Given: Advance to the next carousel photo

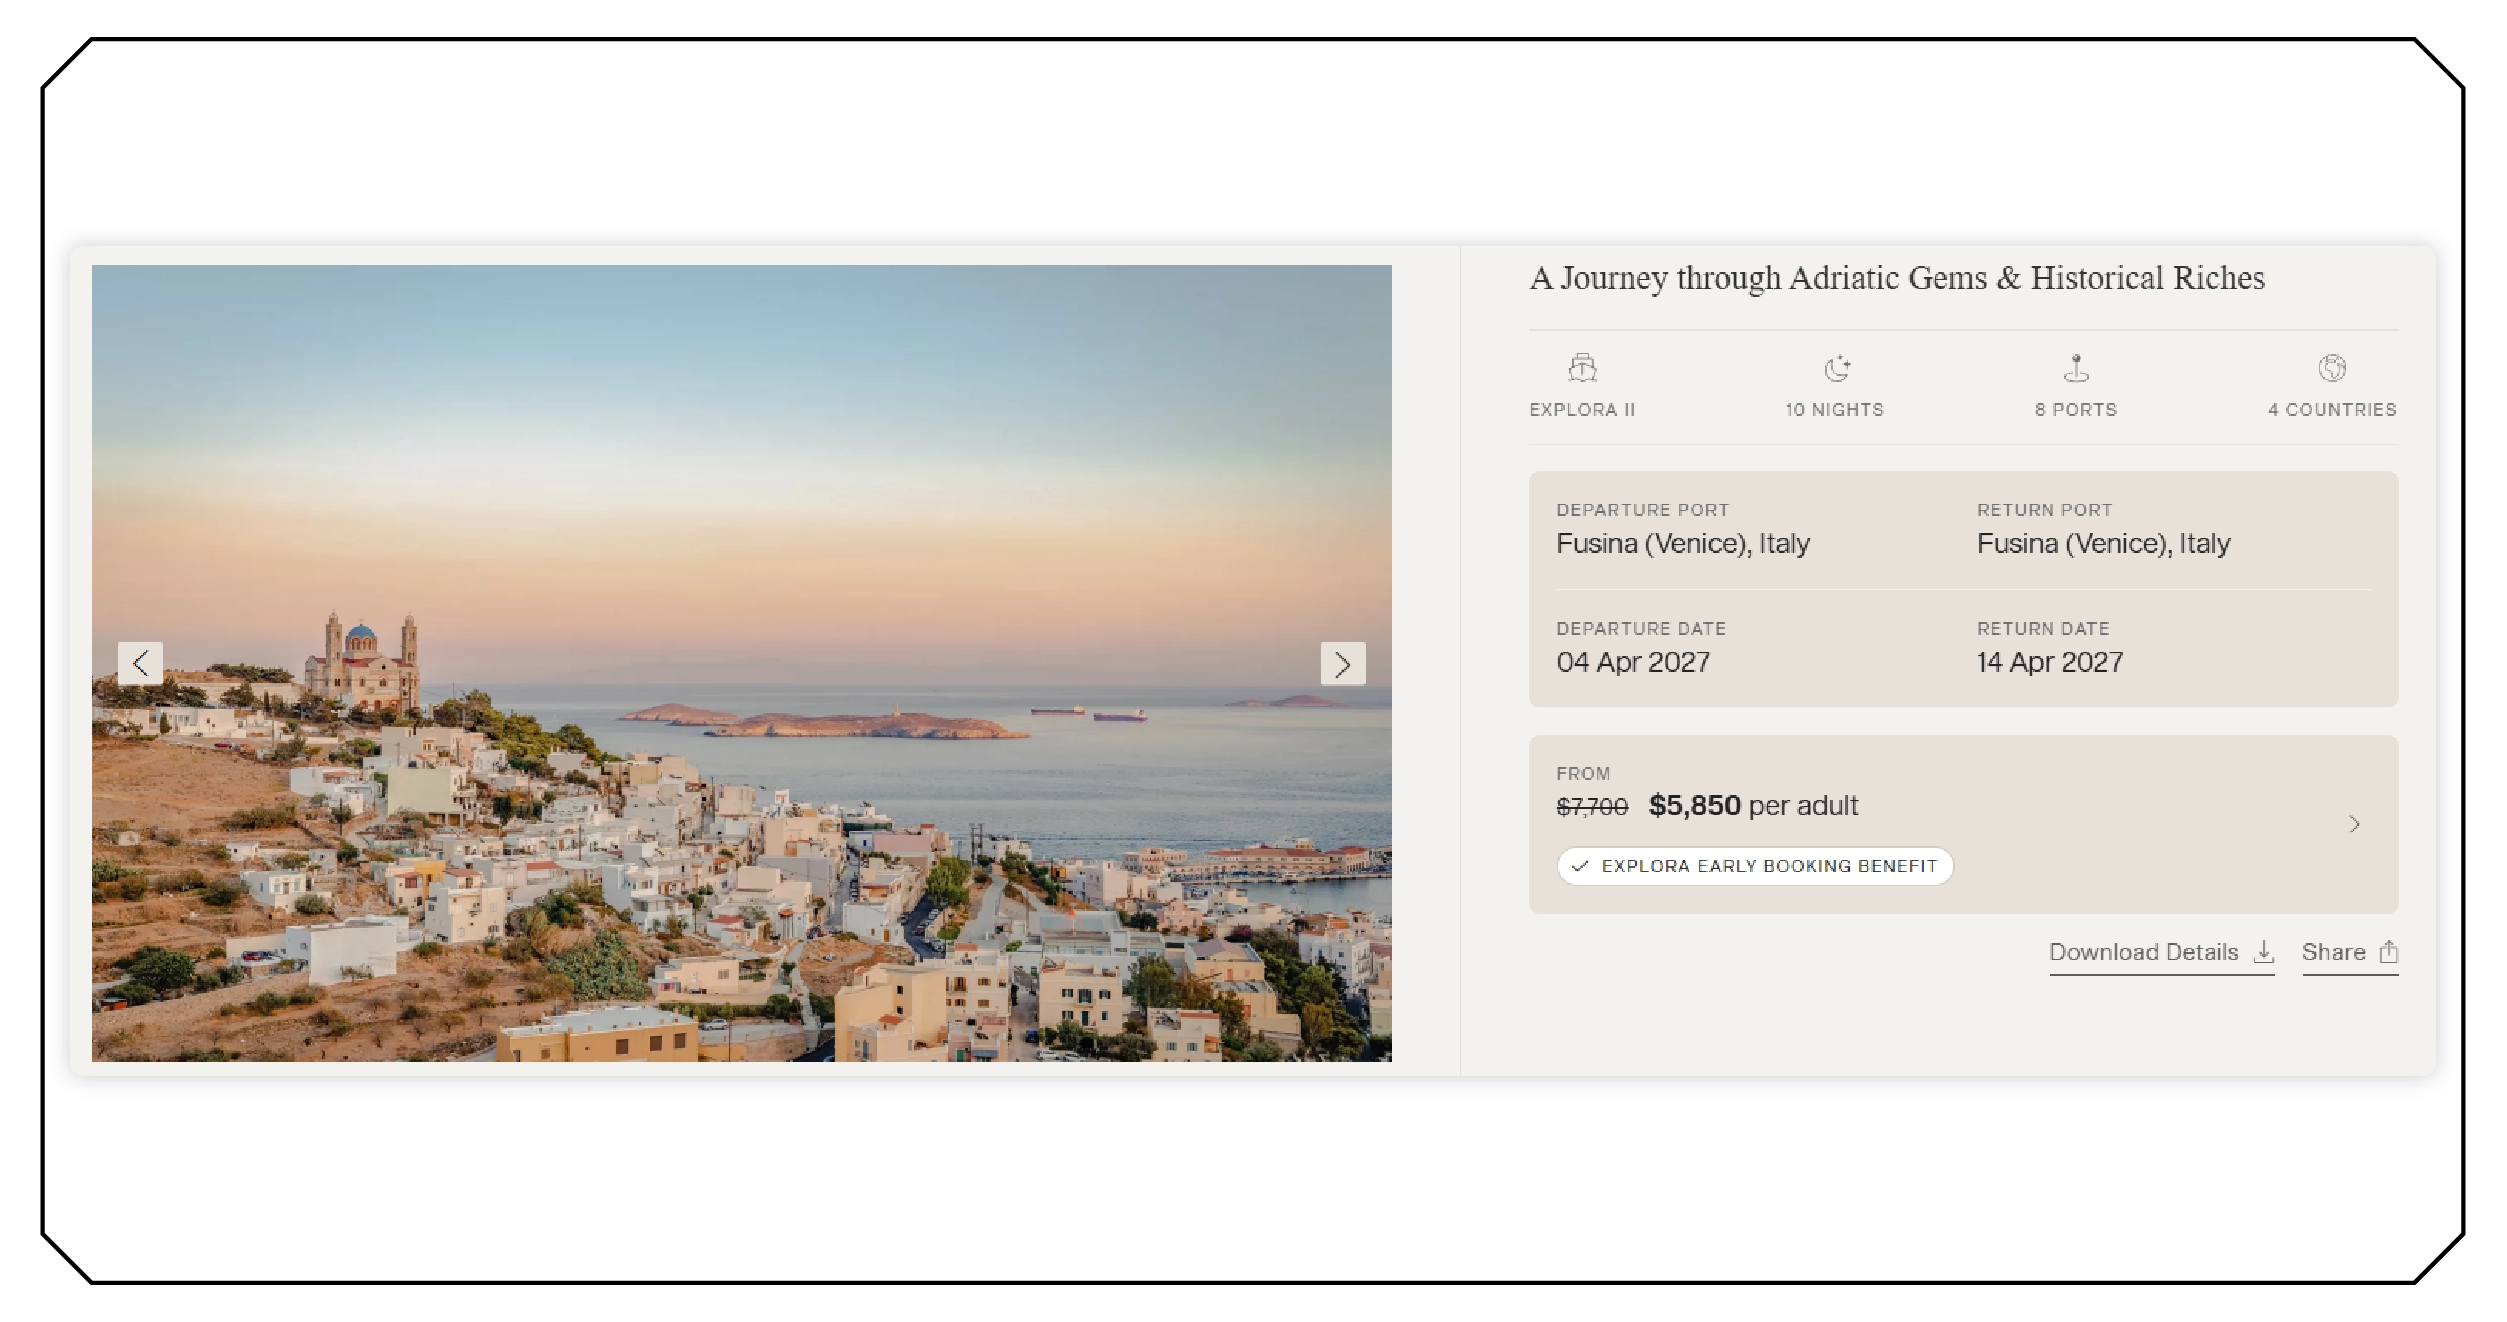Looking at the screenshot, I should pos(1342,664).
